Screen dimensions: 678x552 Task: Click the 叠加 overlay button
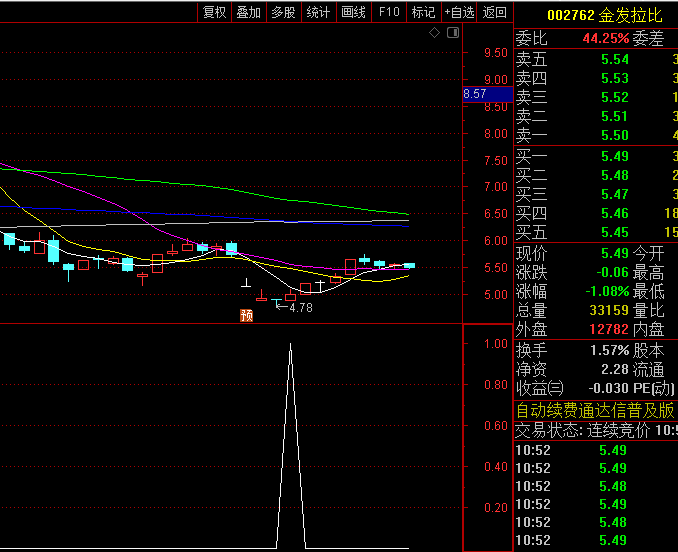tap(248, 12)
